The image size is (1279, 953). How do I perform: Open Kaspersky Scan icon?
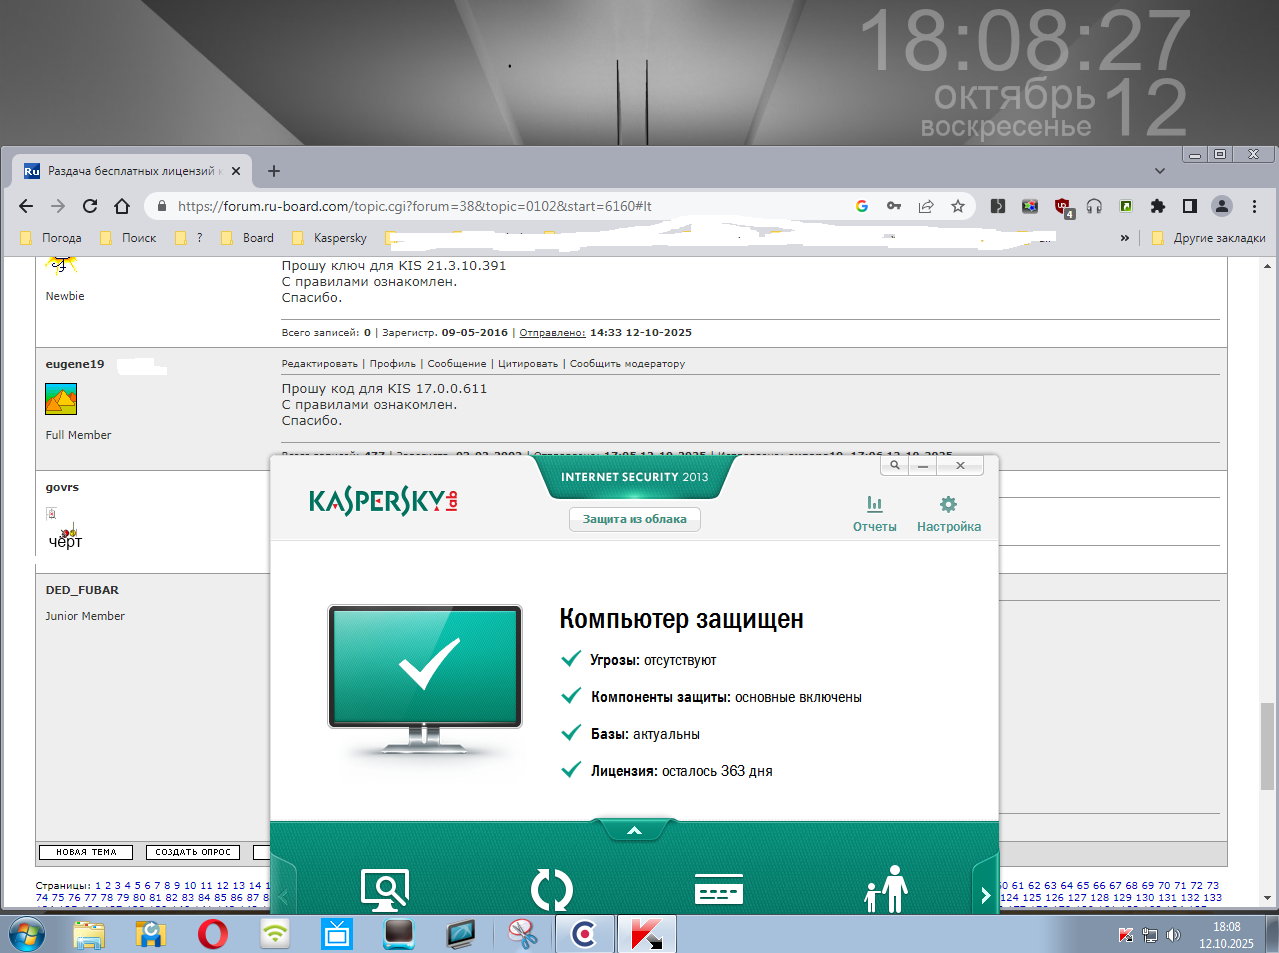[x=385, y=890]
